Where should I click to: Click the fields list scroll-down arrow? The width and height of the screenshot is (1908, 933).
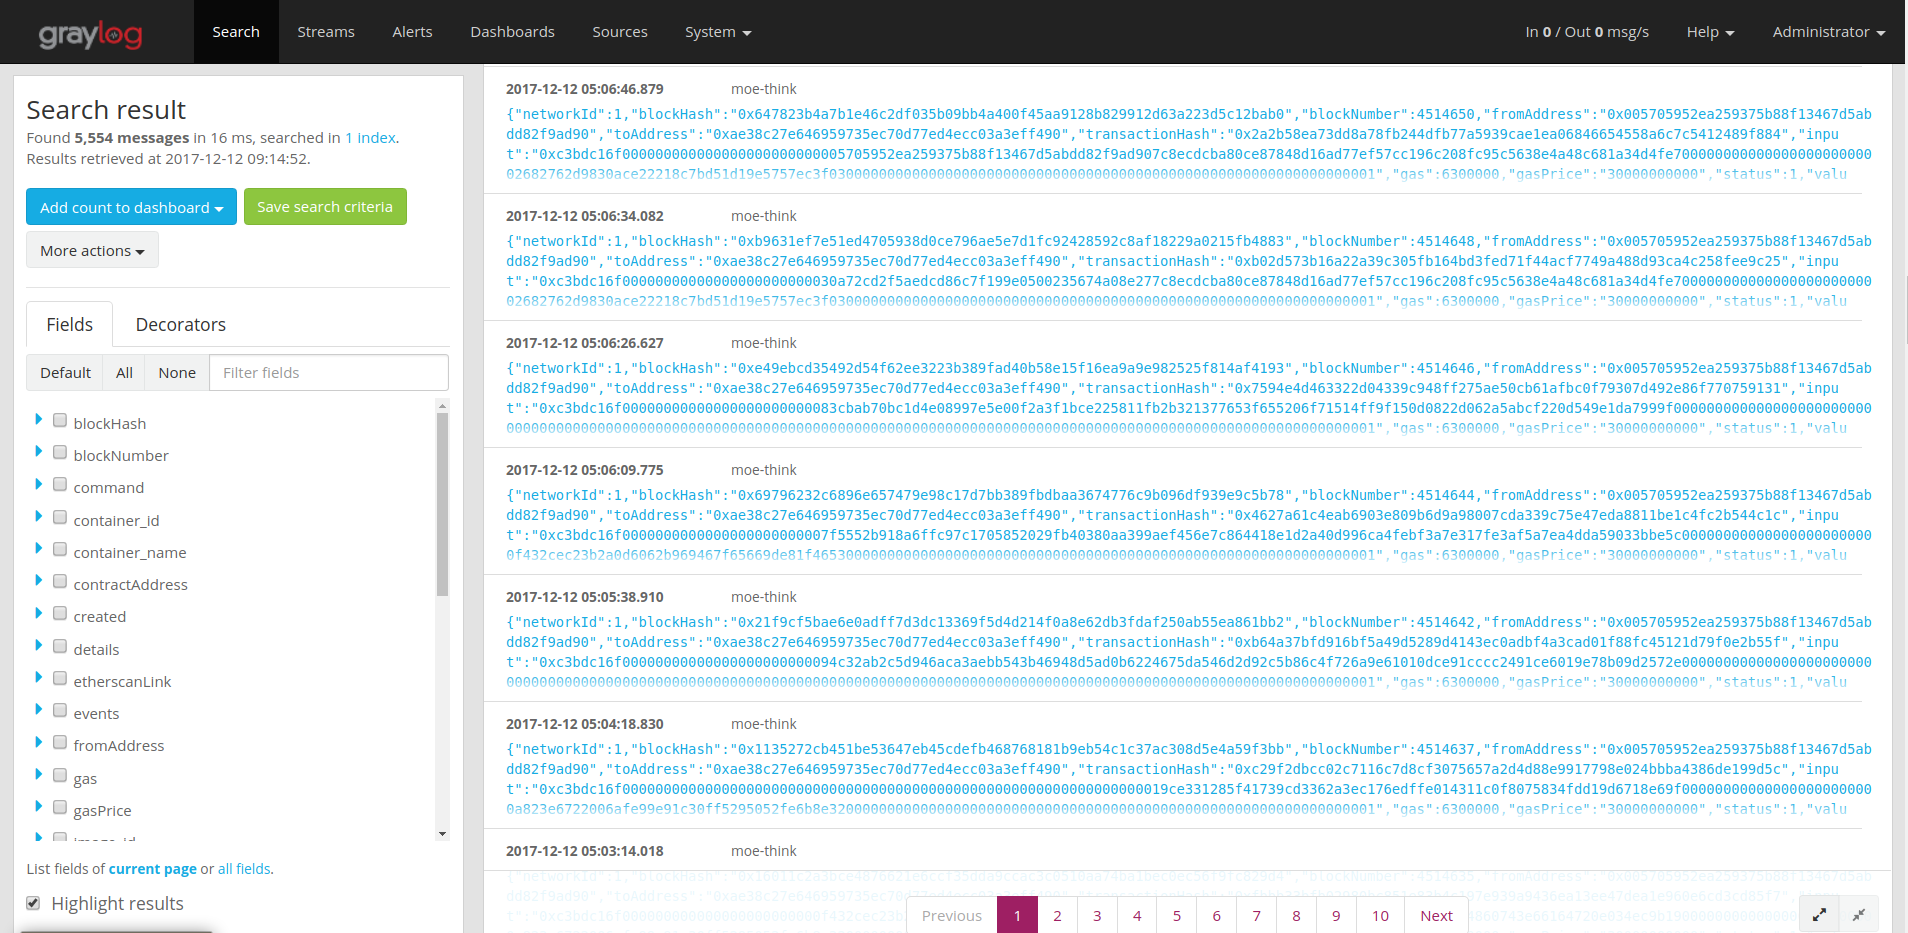442,833
